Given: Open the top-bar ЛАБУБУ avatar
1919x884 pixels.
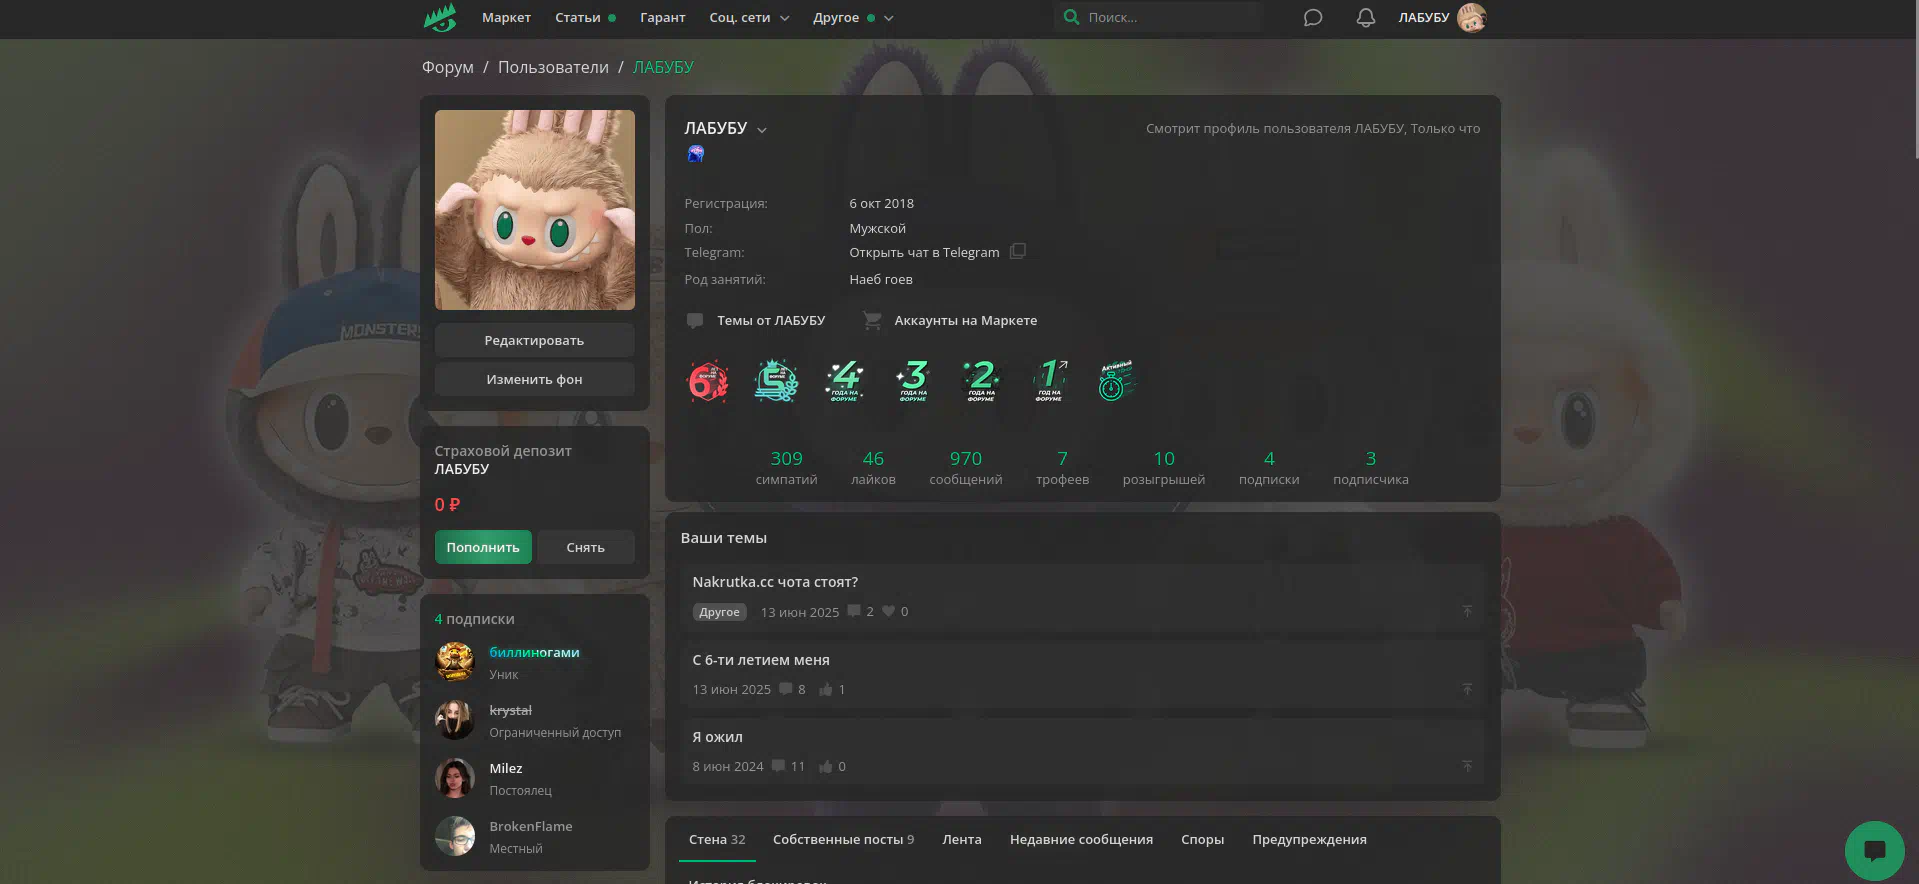Looking at the screenshot, I should (x=1471, y=17).
